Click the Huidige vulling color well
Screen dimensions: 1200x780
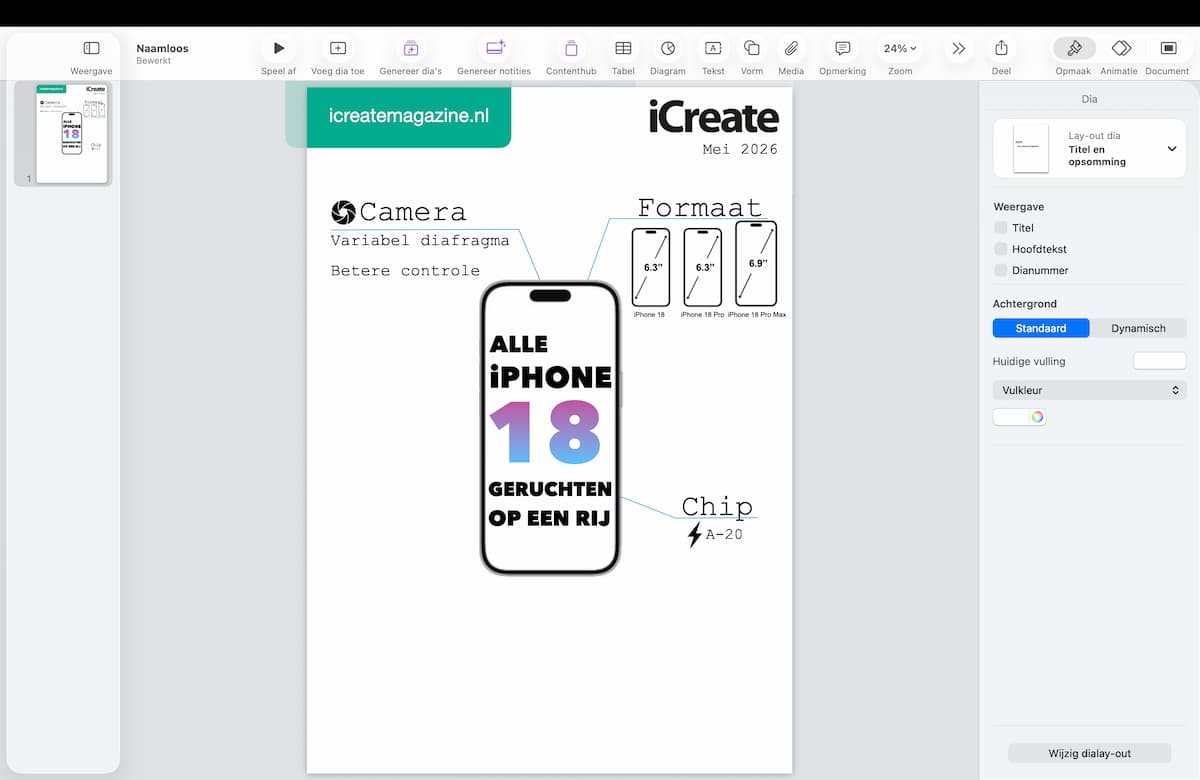pyautogui.click(x=1159, y=361)
